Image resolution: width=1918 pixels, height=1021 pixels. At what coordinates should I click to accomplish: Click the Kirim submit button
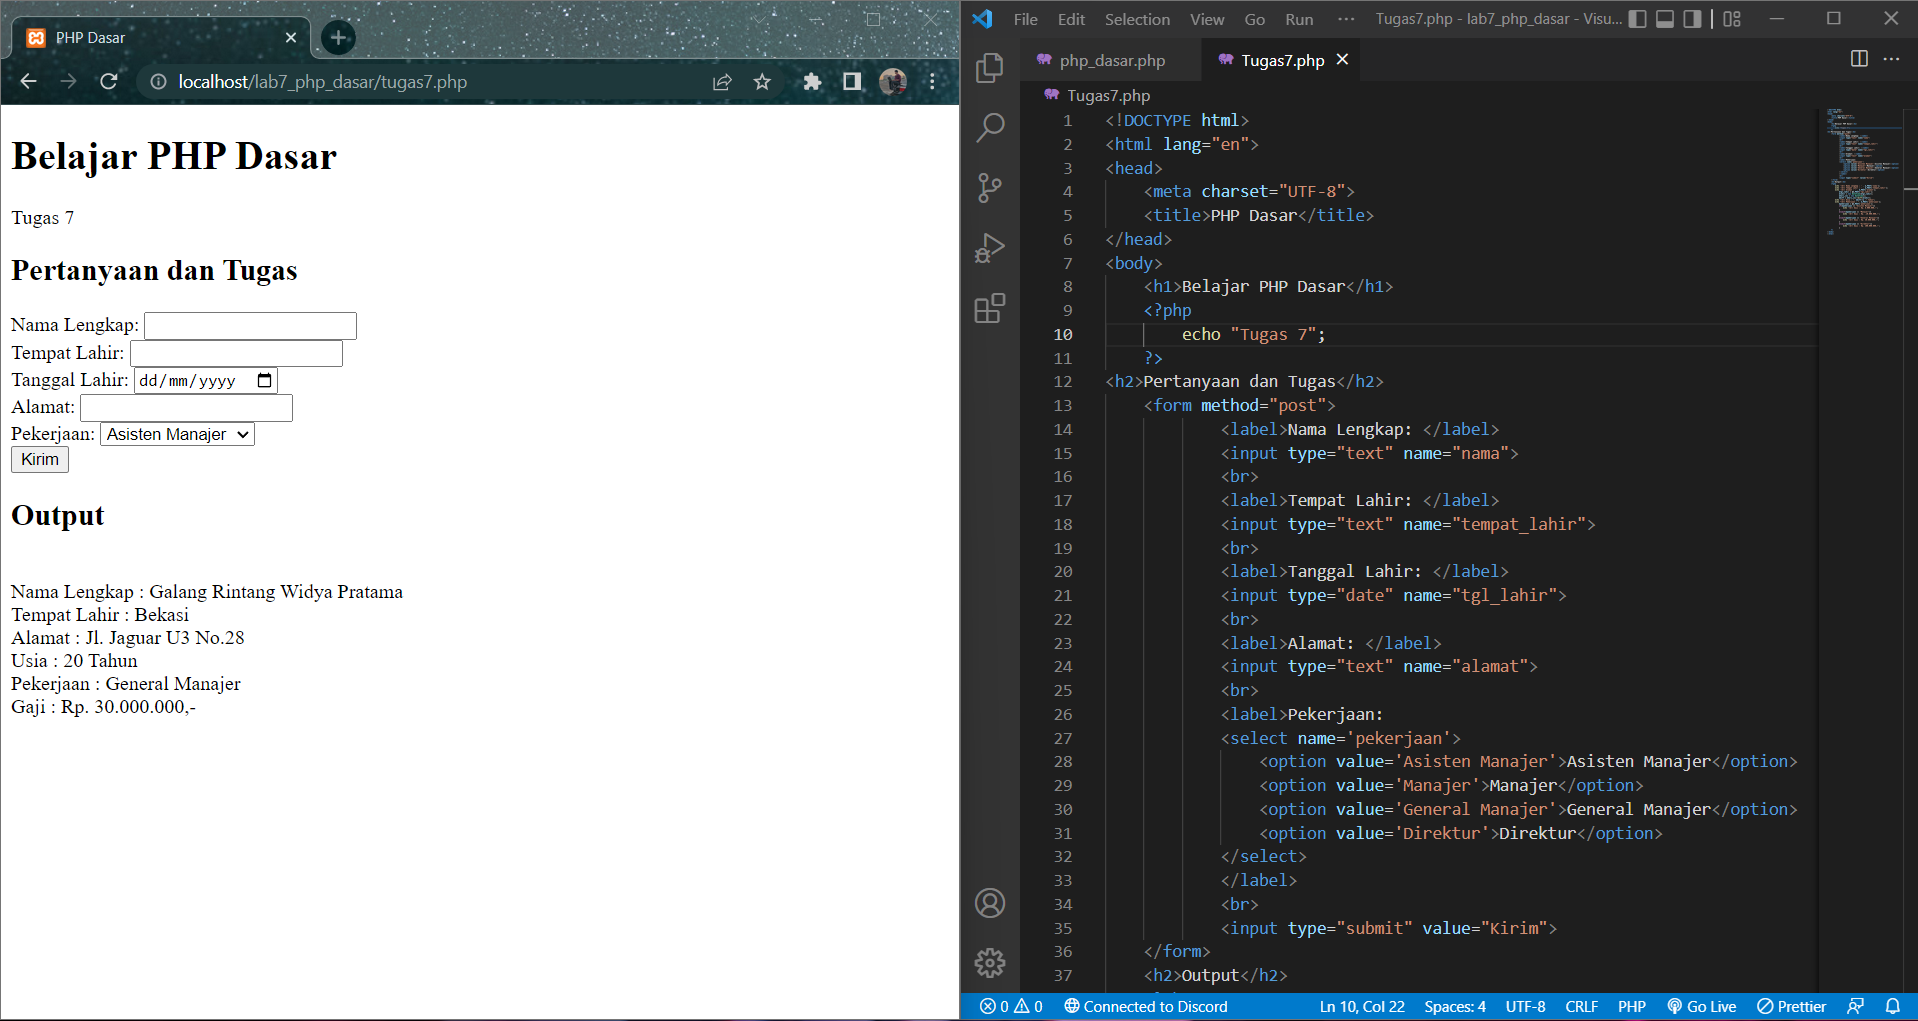[39, 459]
